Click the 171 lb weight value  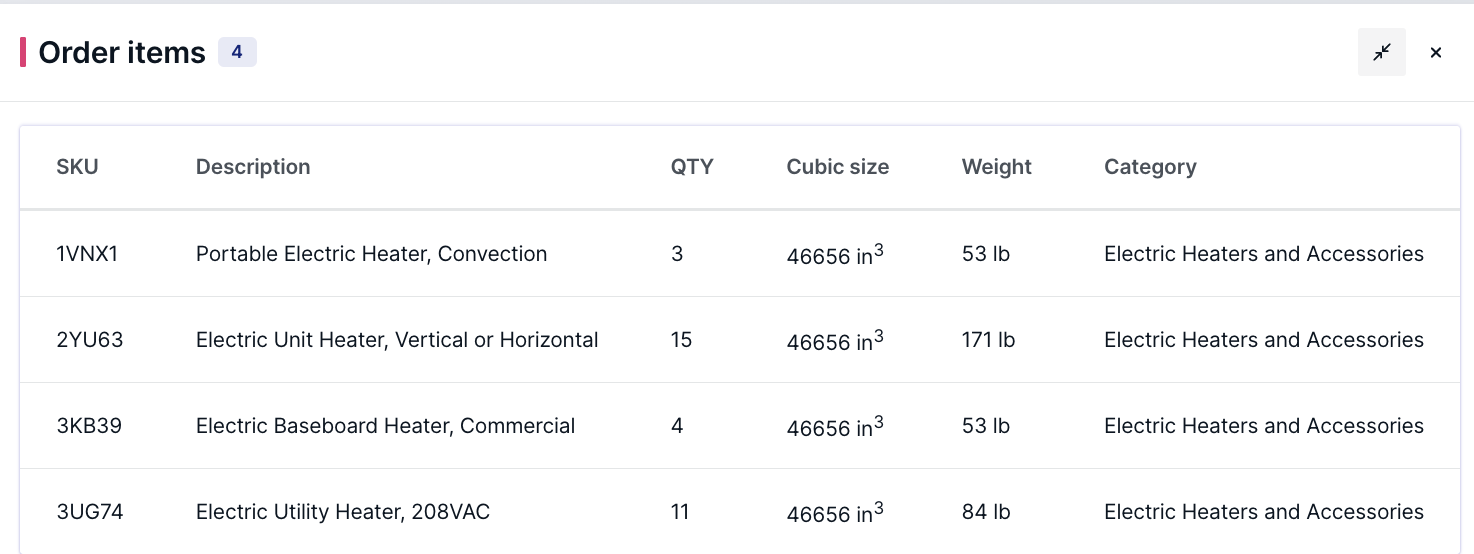[x=988, y=340]
